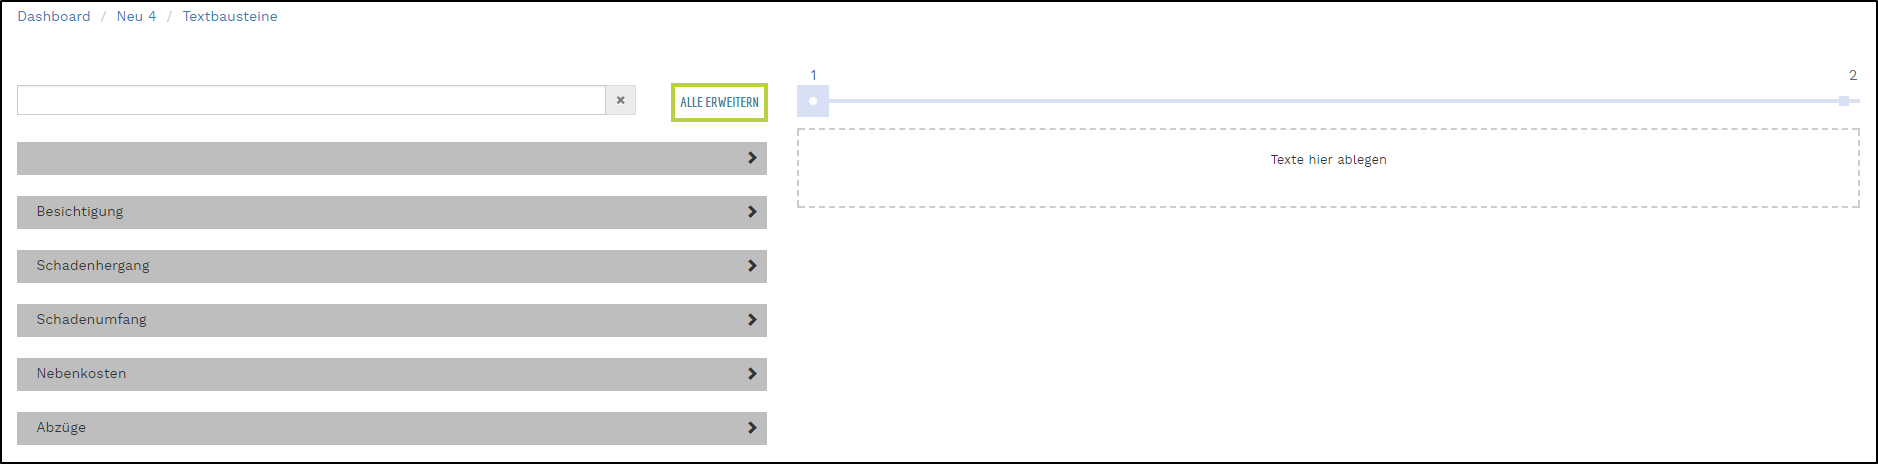Screen dimensions: 1878x464
Task: Expand the Schadenumfang section
Action: coord(91,320)
